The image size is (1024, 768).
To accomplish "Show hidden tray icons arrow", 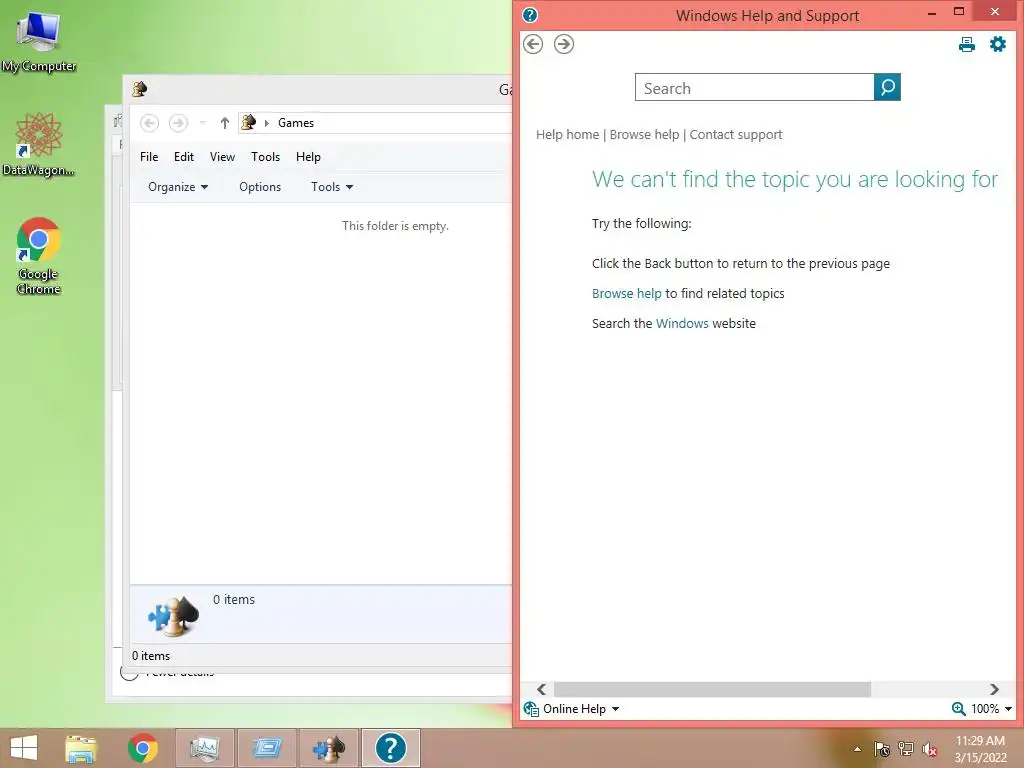I will pyautogui.click(x=857, y=749).
